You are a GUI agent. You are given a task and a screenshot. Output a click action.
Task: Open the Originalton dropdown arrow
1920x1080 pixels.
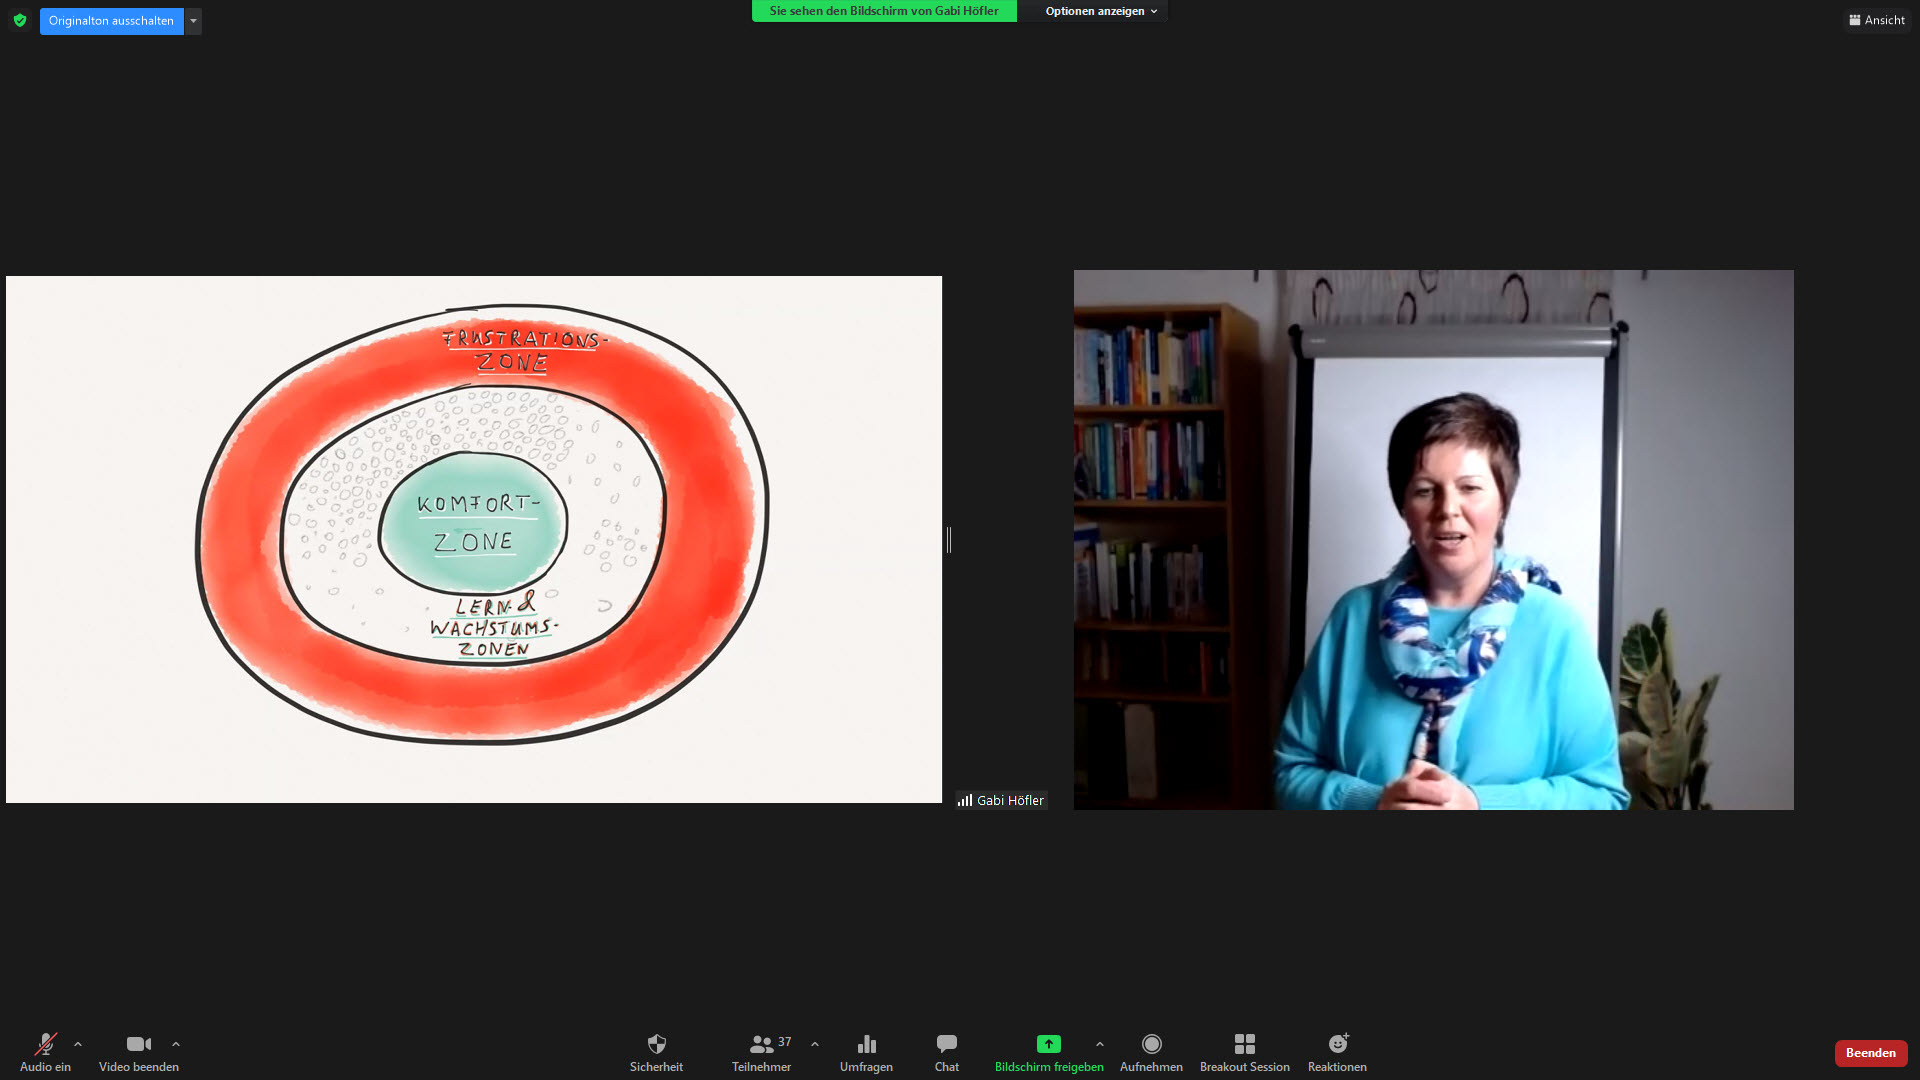(x=193, y=21)
